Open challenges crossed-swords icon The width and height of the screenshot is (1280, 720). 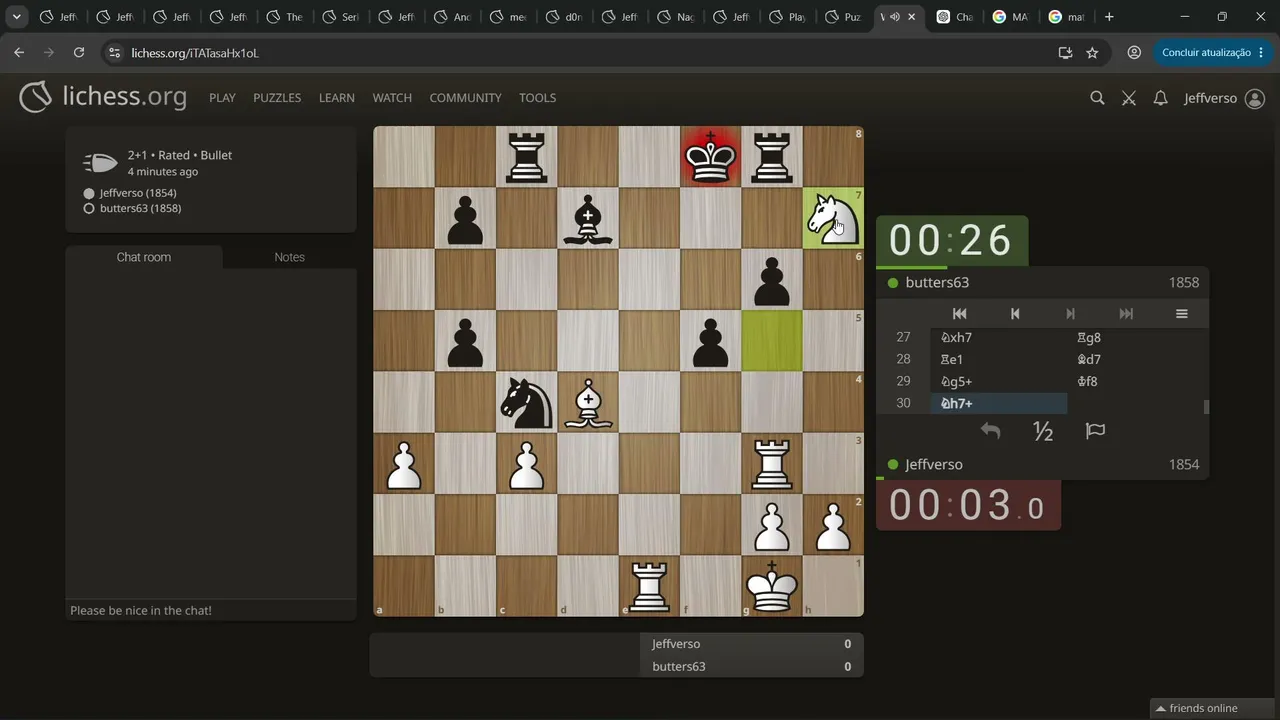[x=1129, y=98]
